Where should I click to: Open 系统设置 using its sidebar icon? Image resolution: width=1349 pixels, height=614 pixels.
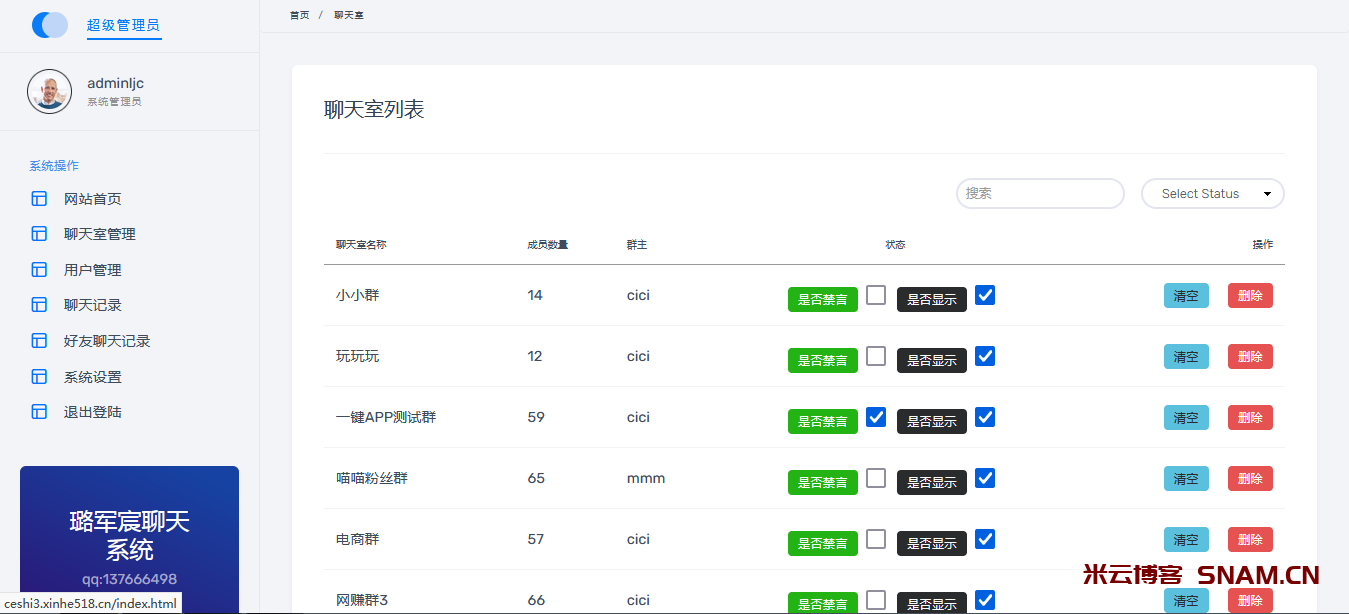click(39, 375)
